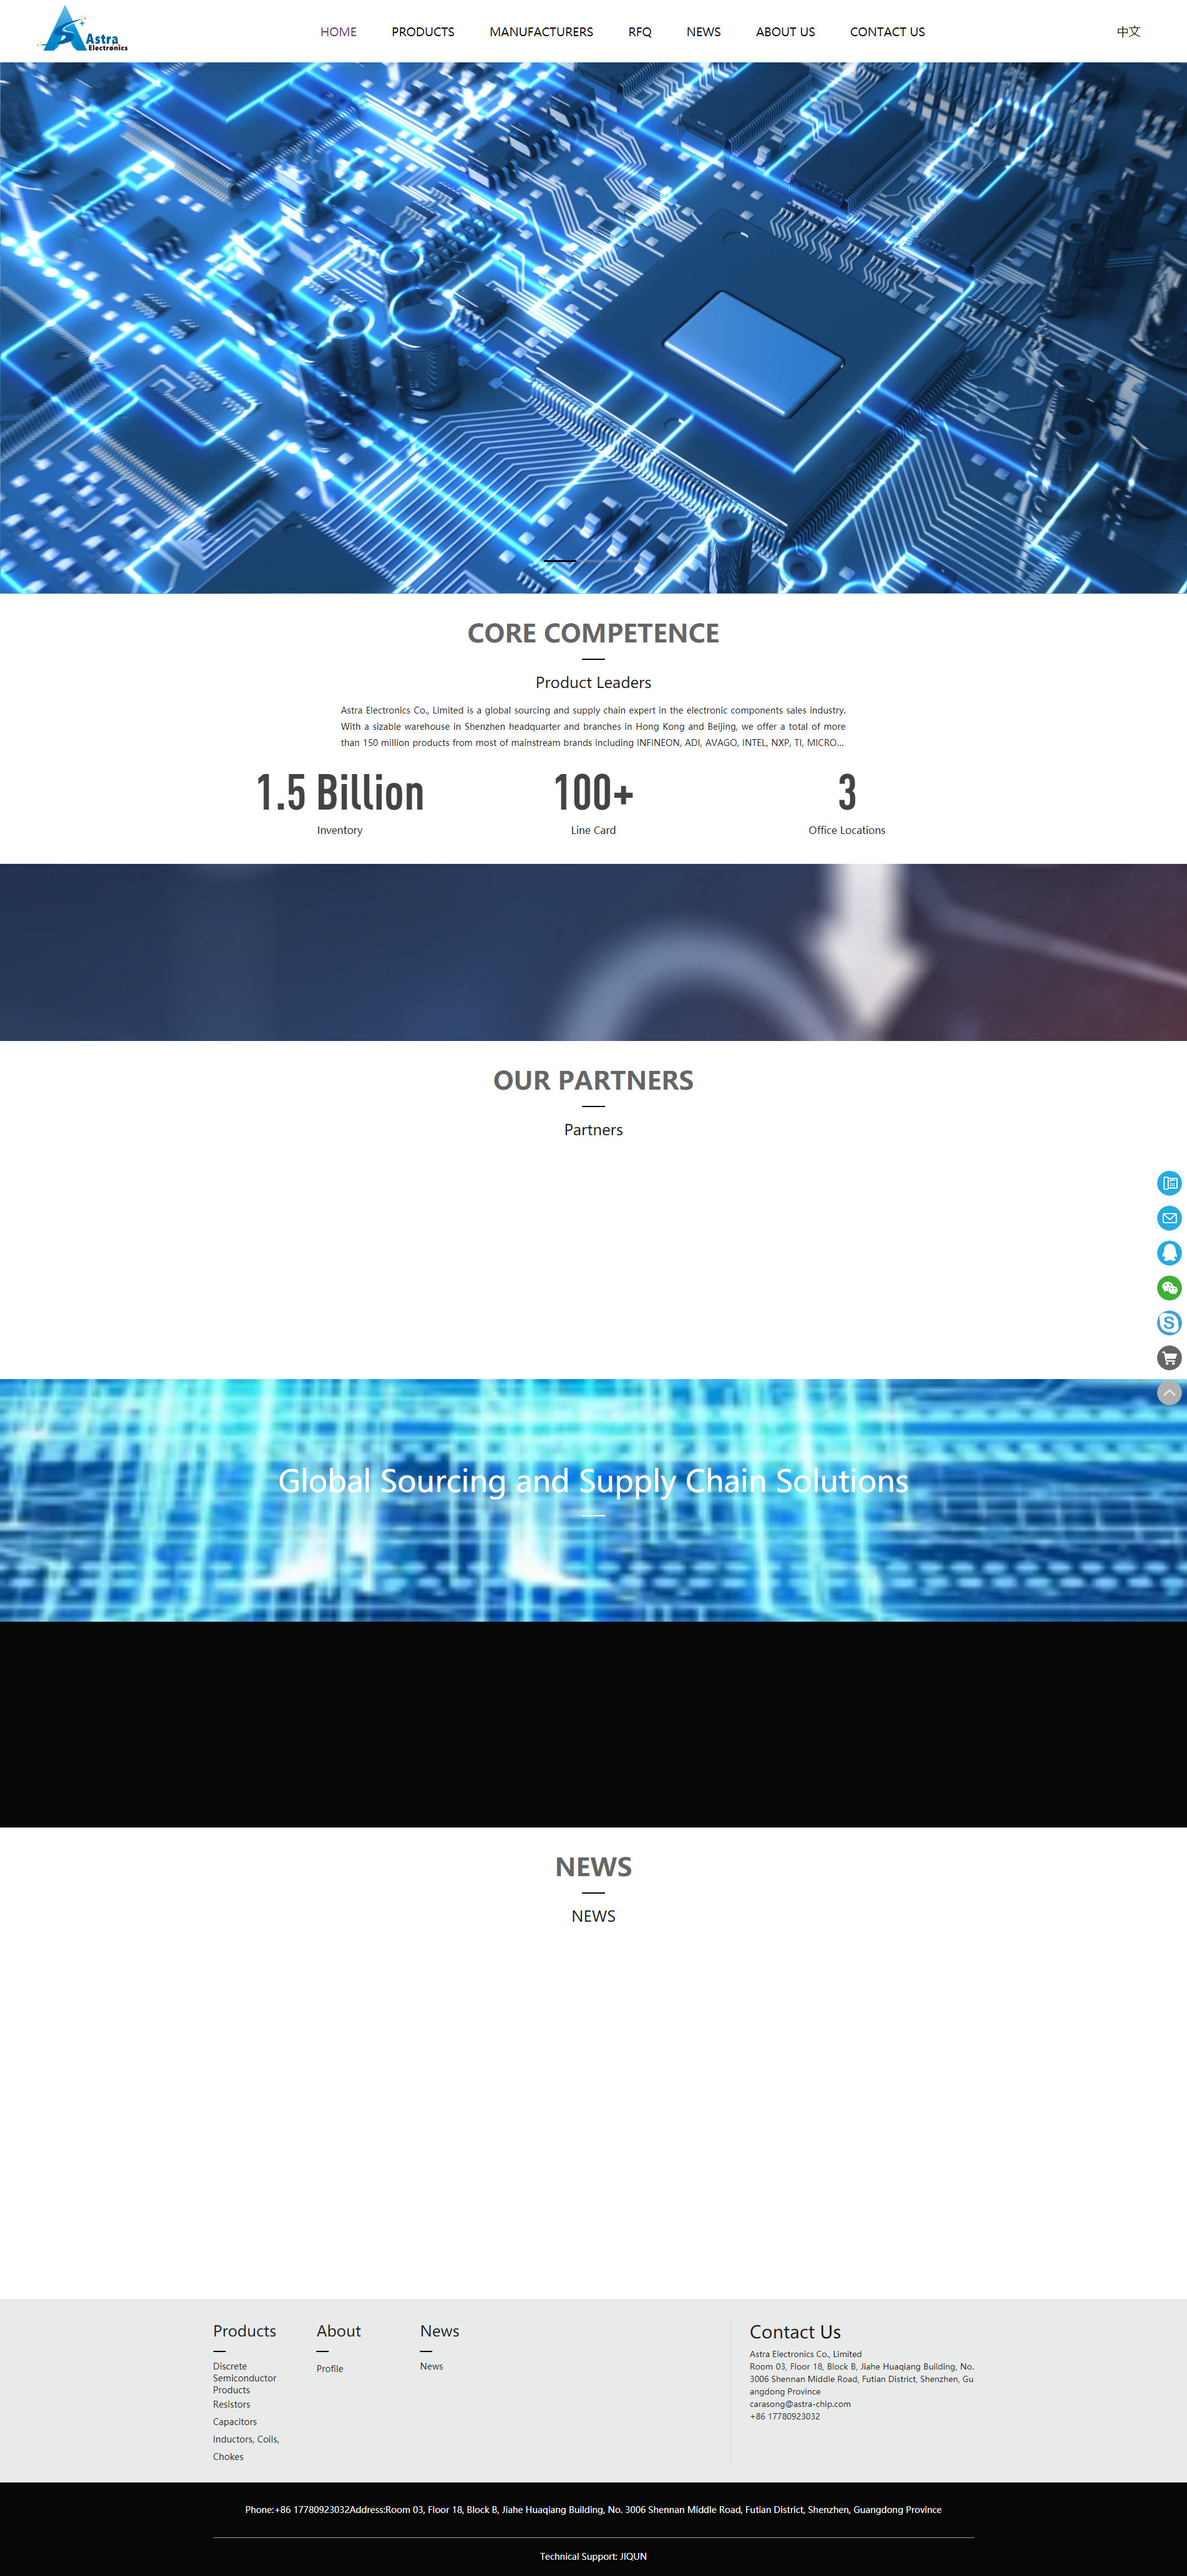Click the back-to-top arrow button
Screen dimensions: 1187x2576
click(1168, 1392)
